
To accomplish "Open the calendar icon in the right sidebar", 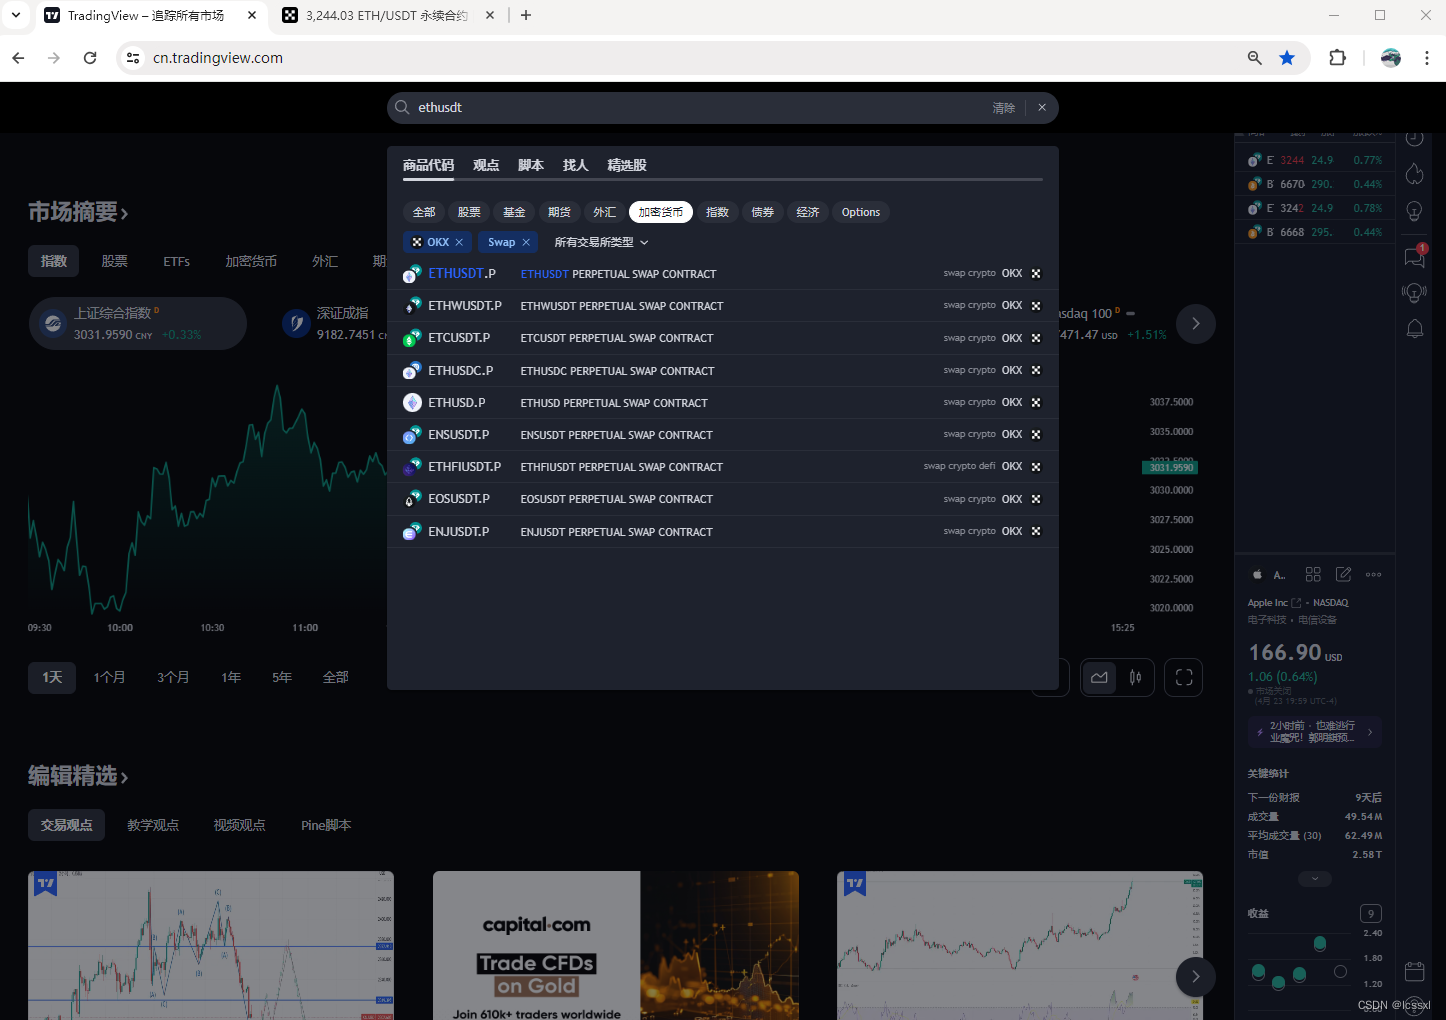I will click(x=1414, y=971).
